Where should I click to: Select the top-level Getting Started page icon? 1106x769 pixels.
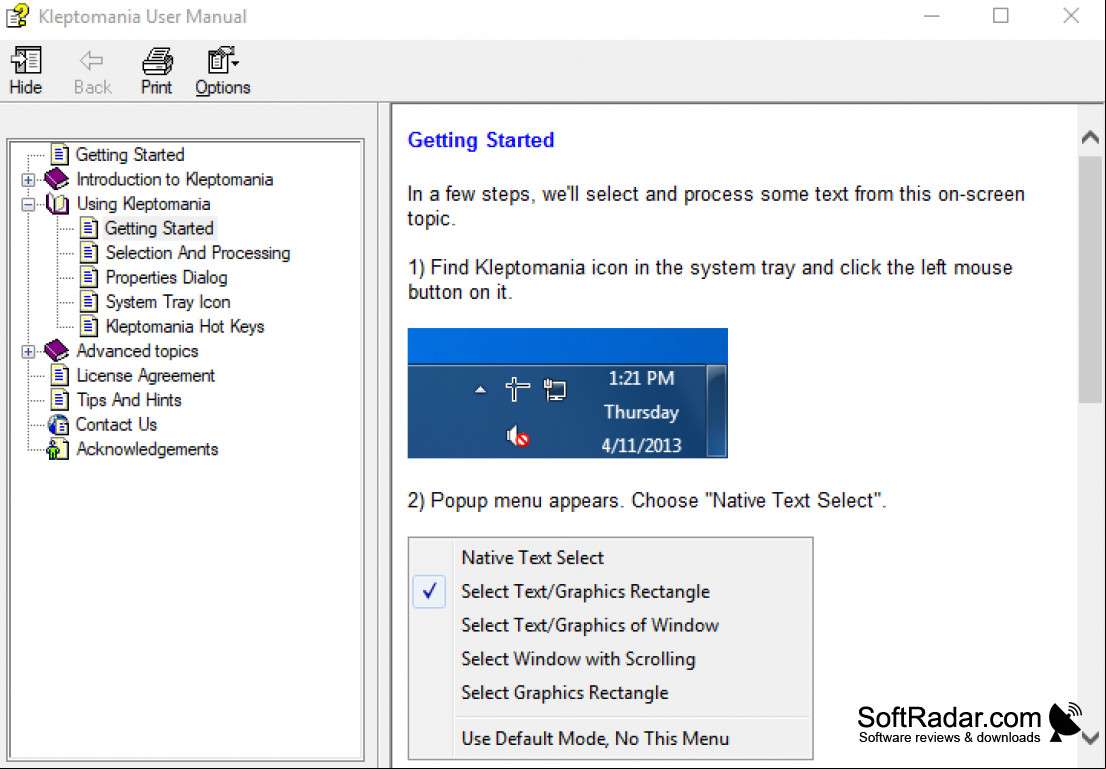pyautogui.click(x=60, y=155)
